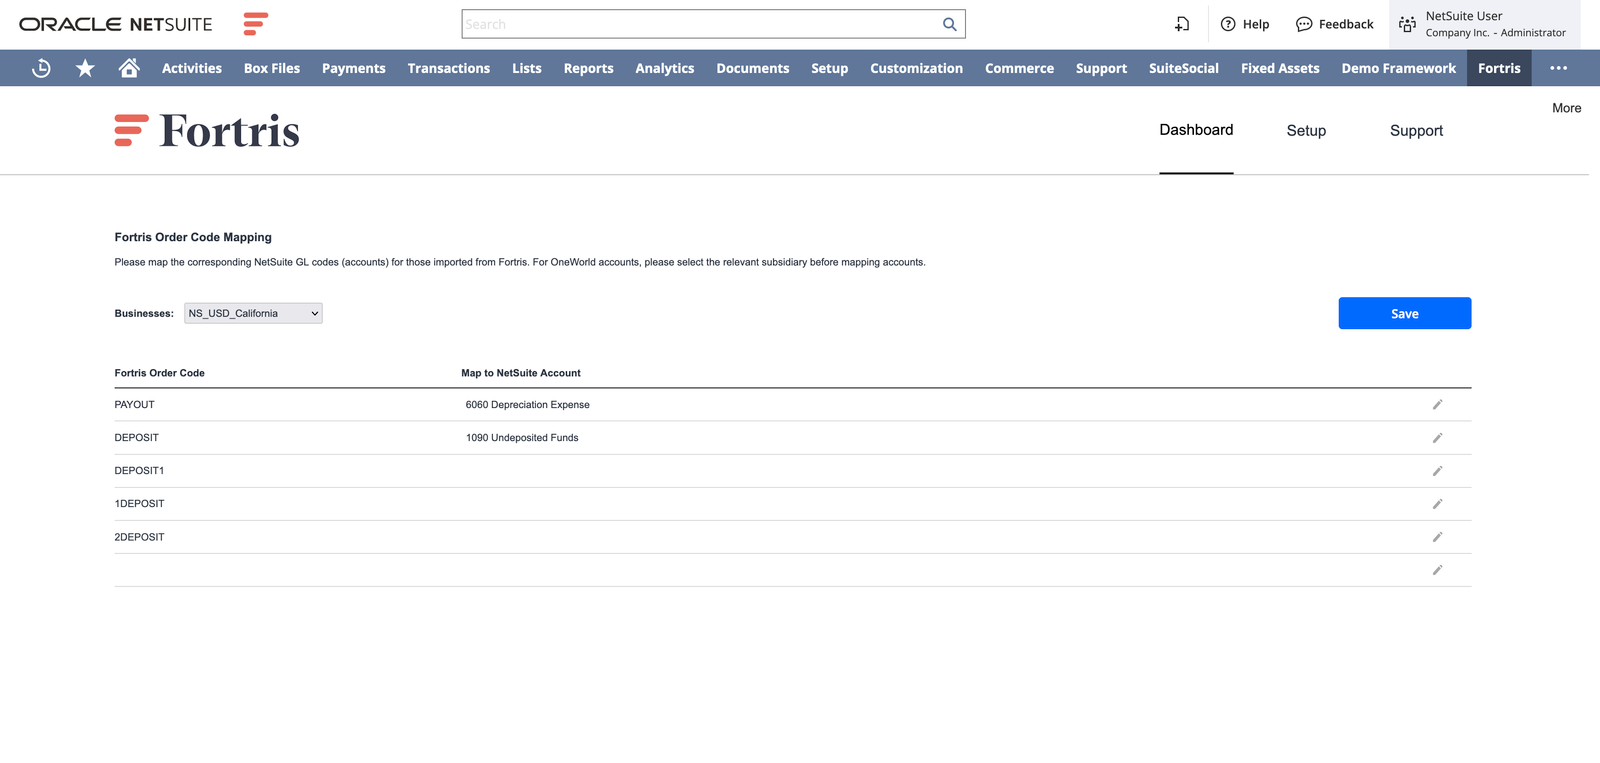This screenshot has width=1600, height=763.
Task: Open the Box Files menu
Action: [x=272, y=68]
